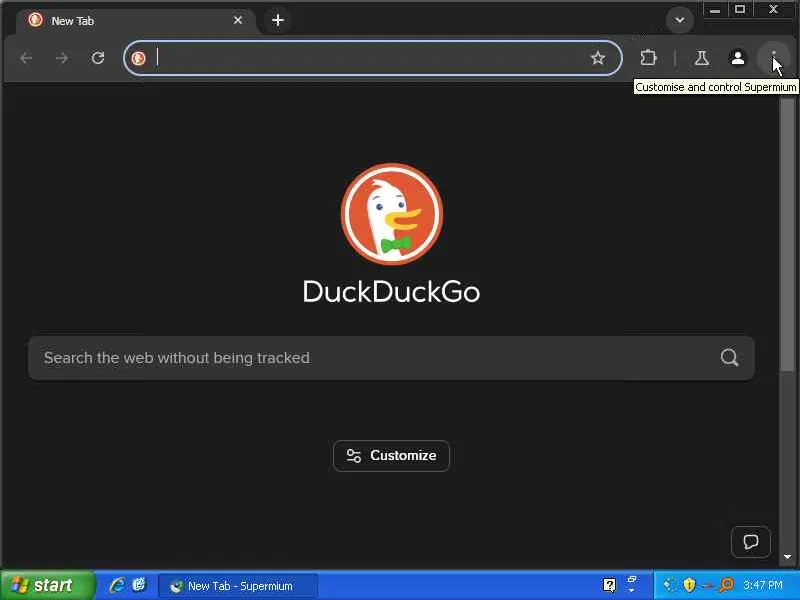Image resolution: width=800 pixels, height=600 pixels.
Task: Click the 3:47 PM taskbar clock
Action: pyautogui.click(x=763, y=585)
